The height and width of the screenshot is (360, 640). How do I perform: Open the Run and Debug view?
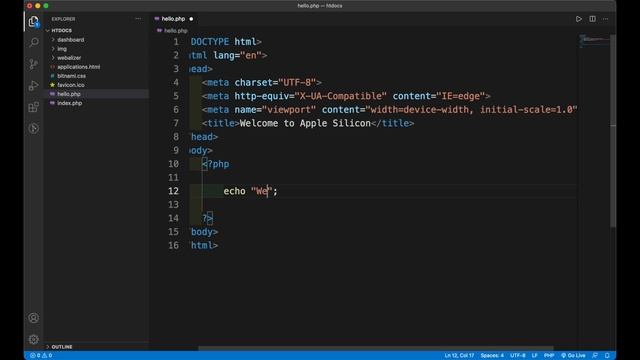point(34,85)
